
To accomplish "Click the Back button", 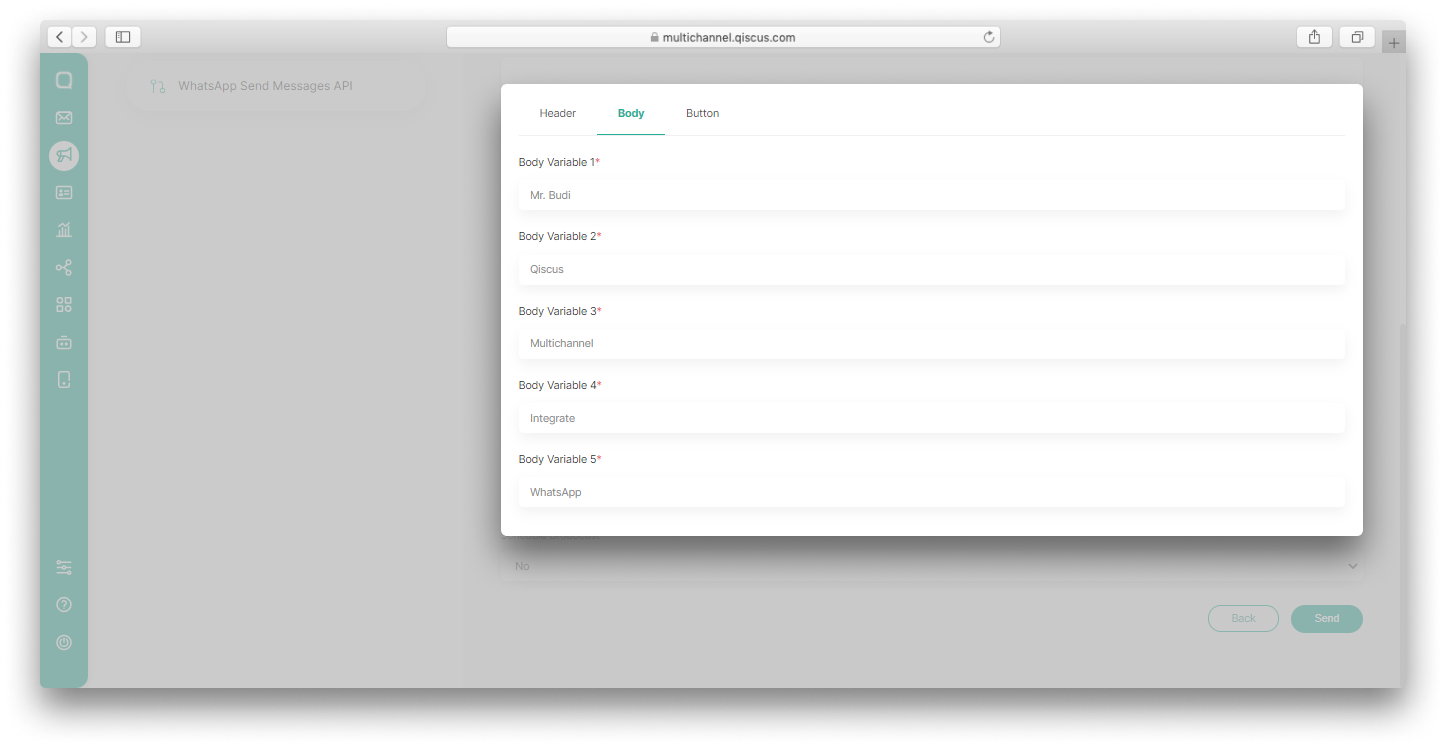I will point(1243,618).
